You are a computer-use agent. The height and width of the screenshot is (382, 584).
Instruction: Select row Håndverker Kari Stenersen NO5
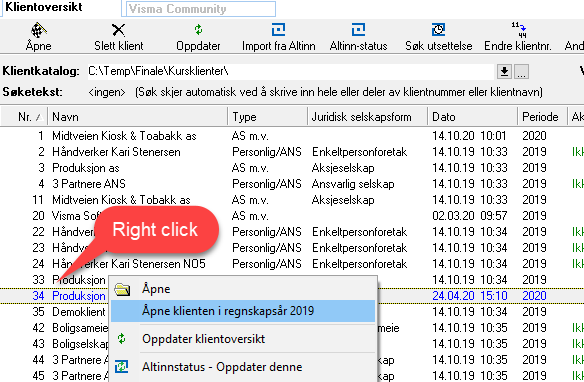point(292,264)
